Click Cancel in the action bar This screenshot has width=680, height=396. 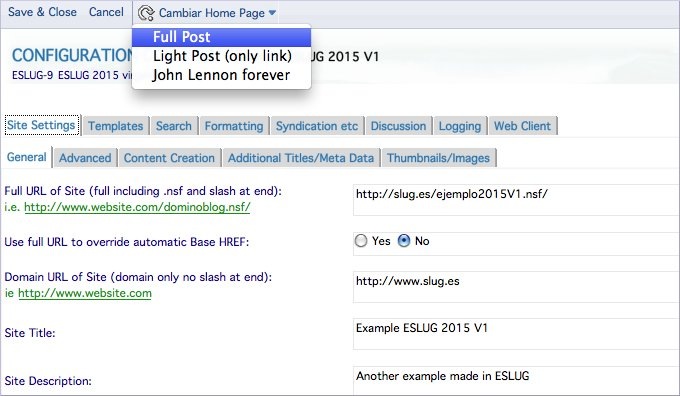106,12
